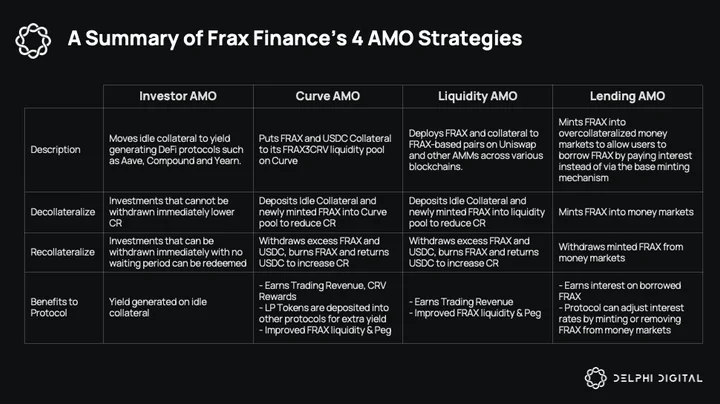Click the cell about FRAX-based pairs on Uniswap
The width and height of the screenshot is (720, 404).
click(x=478, y=150)
